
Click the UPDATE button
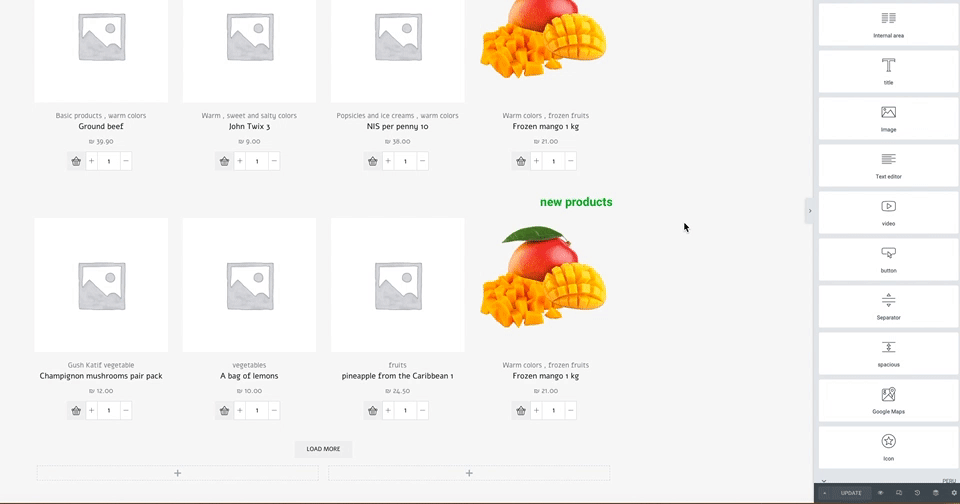pyautogui.click(x=851, y=493)
